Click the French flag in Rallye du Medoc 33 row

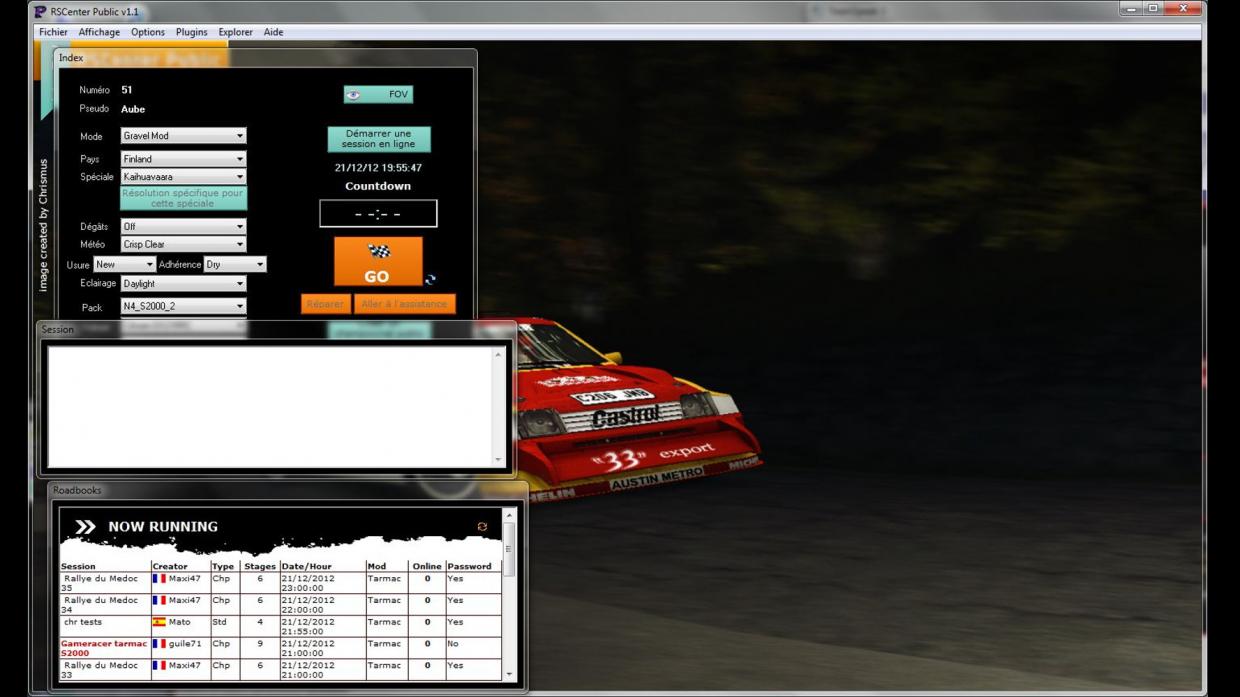[159, 665]
